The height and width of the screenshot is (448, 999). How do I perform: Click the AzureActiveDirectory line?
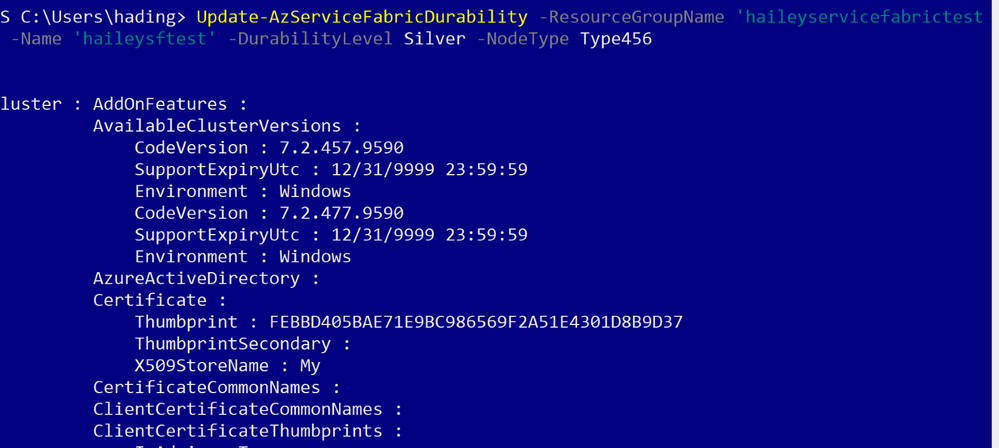(x=206, y=278)
